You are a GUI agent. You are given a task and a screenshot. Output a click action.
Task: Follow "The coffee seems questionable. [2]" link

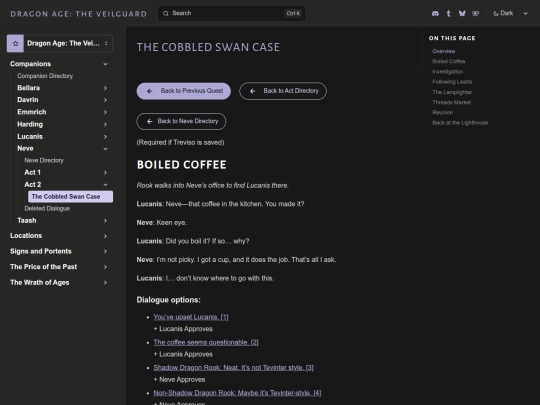206,342
